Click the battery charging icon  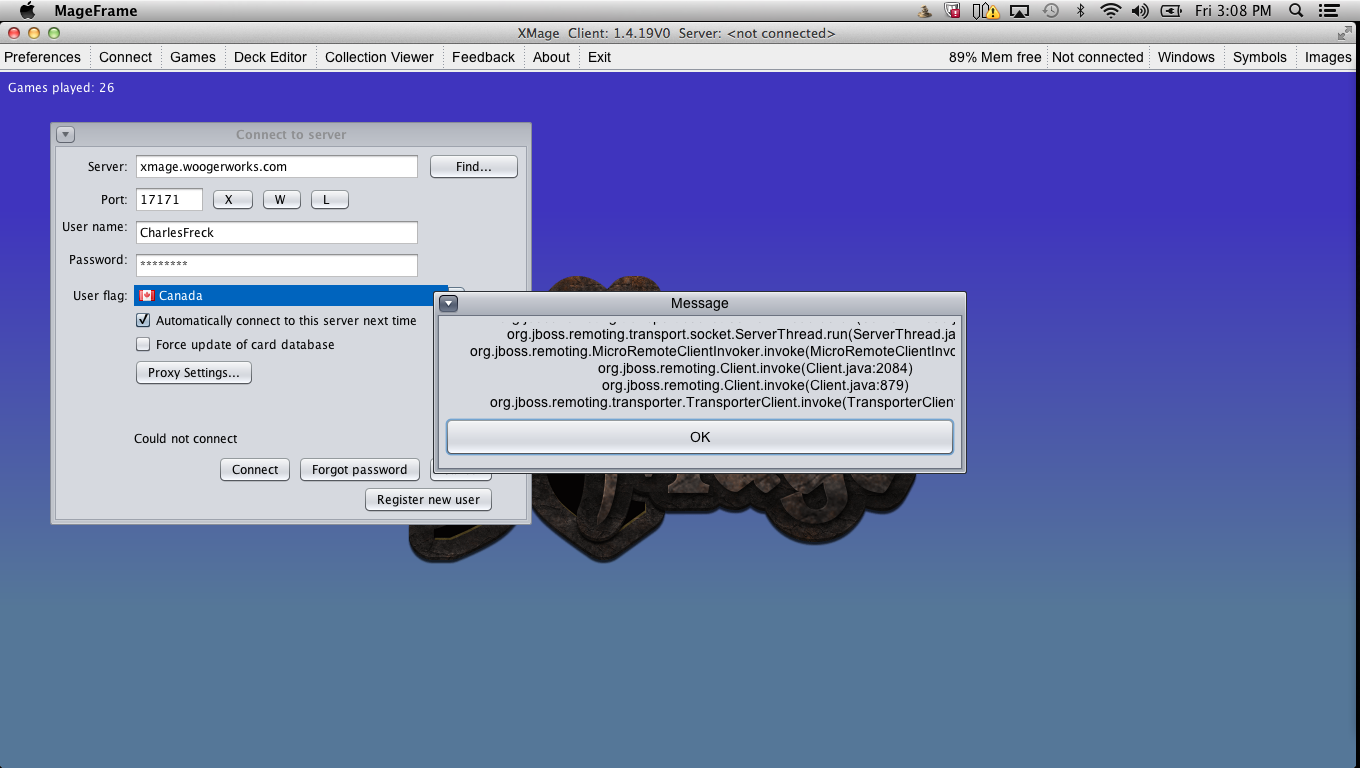click(1171, 11)
